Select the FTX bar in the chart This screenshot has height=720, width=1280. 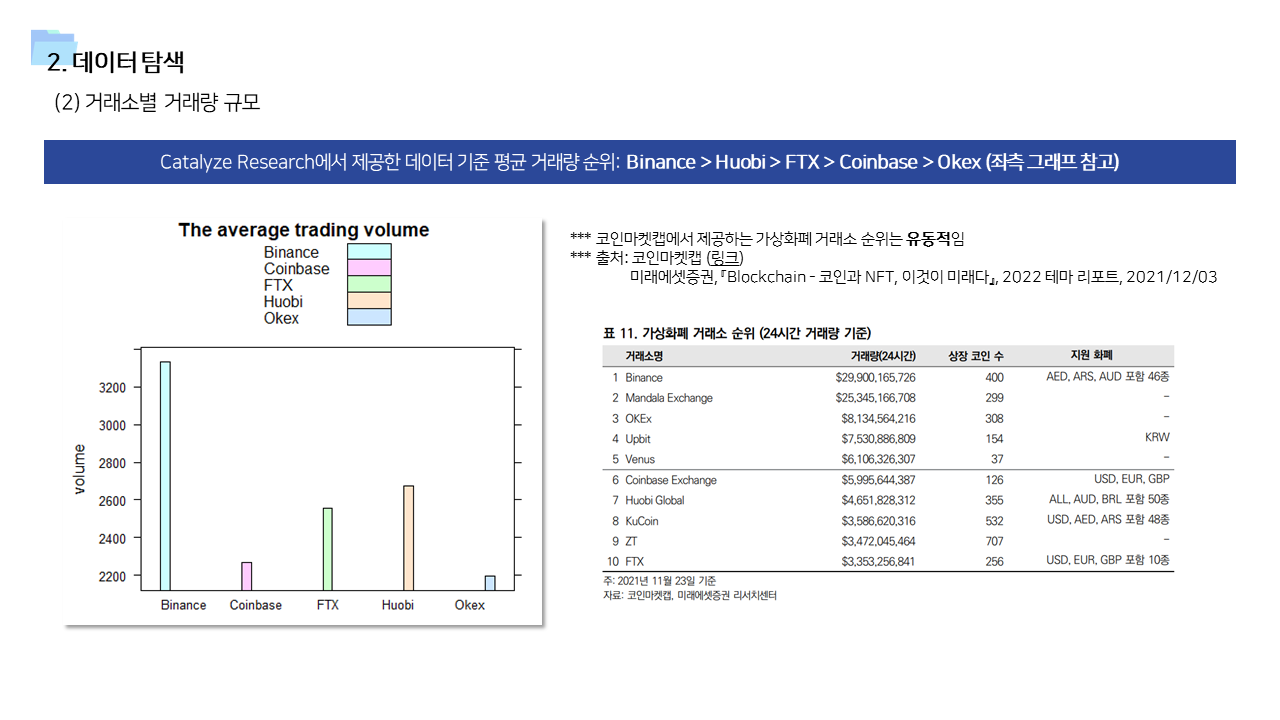click(328, 549)
